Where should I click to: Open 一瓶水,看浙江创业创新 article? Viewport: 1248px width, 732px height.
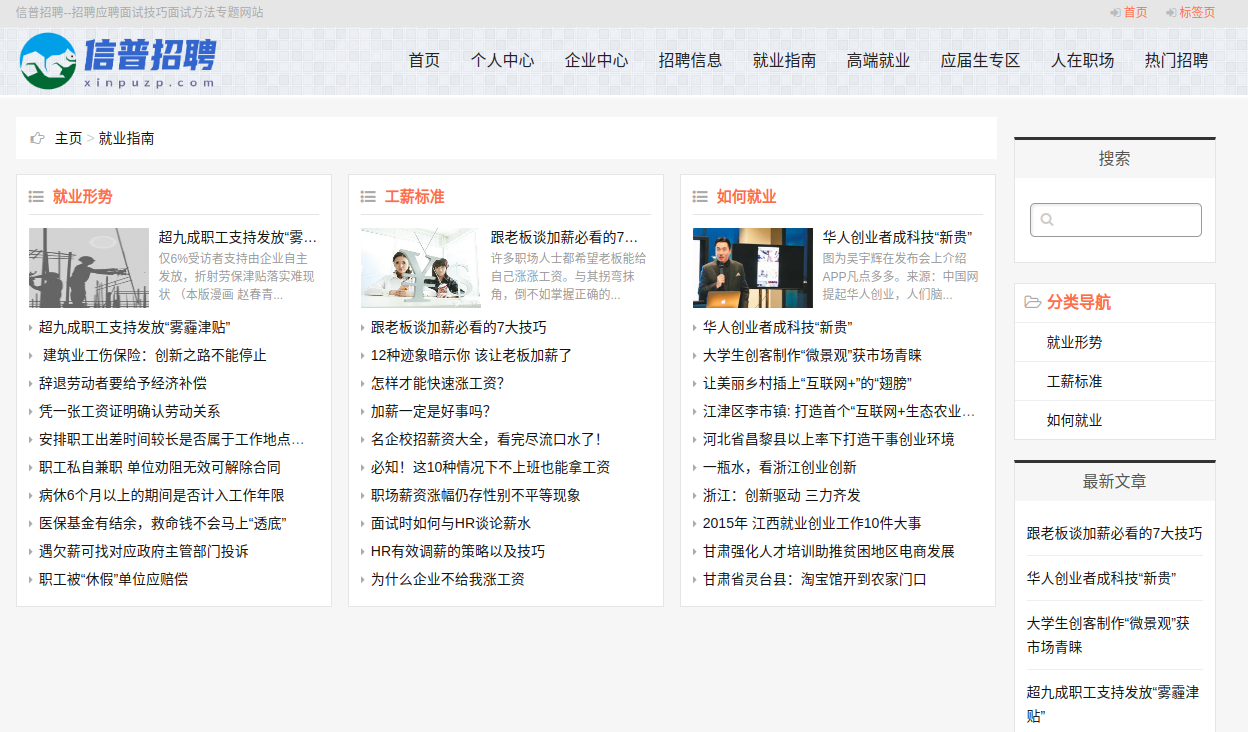click(779, 467)
